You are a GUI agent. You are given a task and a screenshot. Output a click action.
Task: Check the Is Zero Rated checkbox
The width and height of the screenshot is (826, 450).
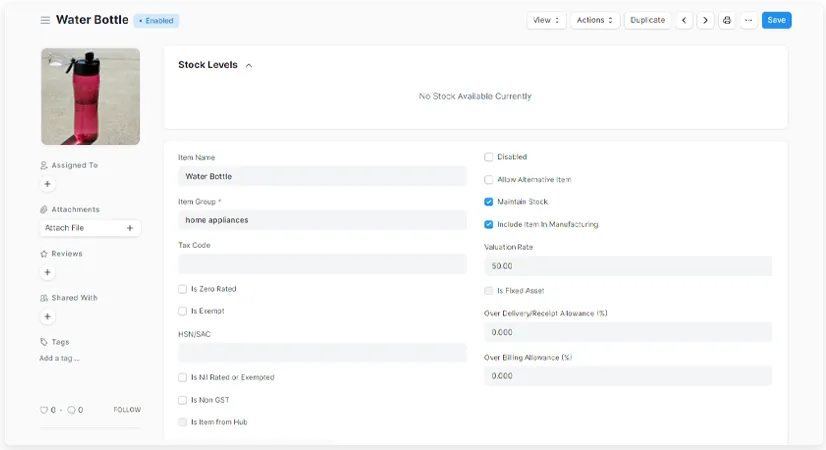point(182,289)
